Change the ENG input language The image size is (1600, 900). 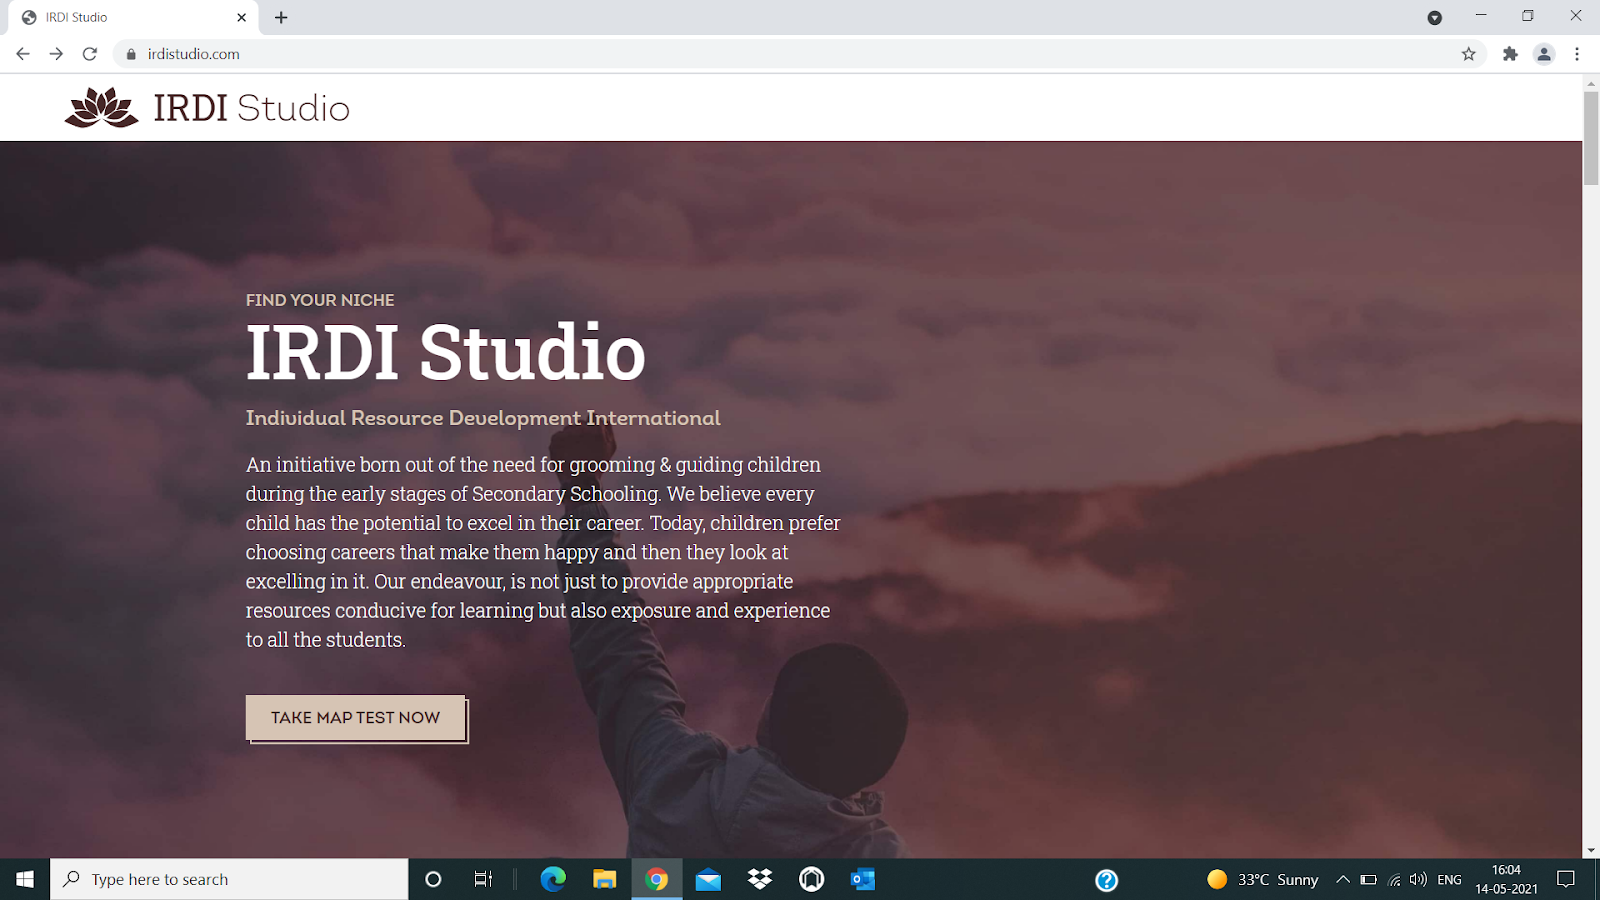pos(1449,880)
